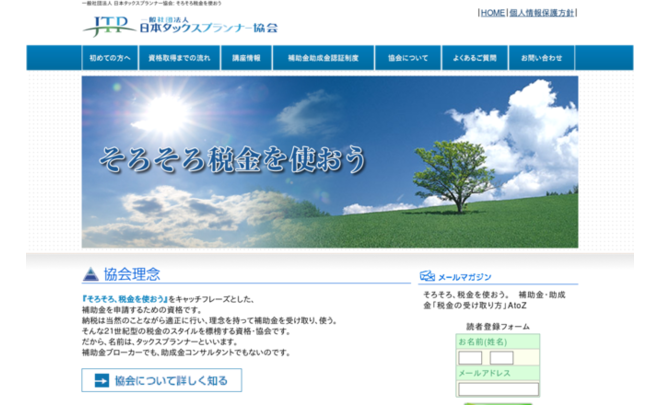Click the メールマガジン section heading text
The image size is (660, 405).
tap(465, 276)
